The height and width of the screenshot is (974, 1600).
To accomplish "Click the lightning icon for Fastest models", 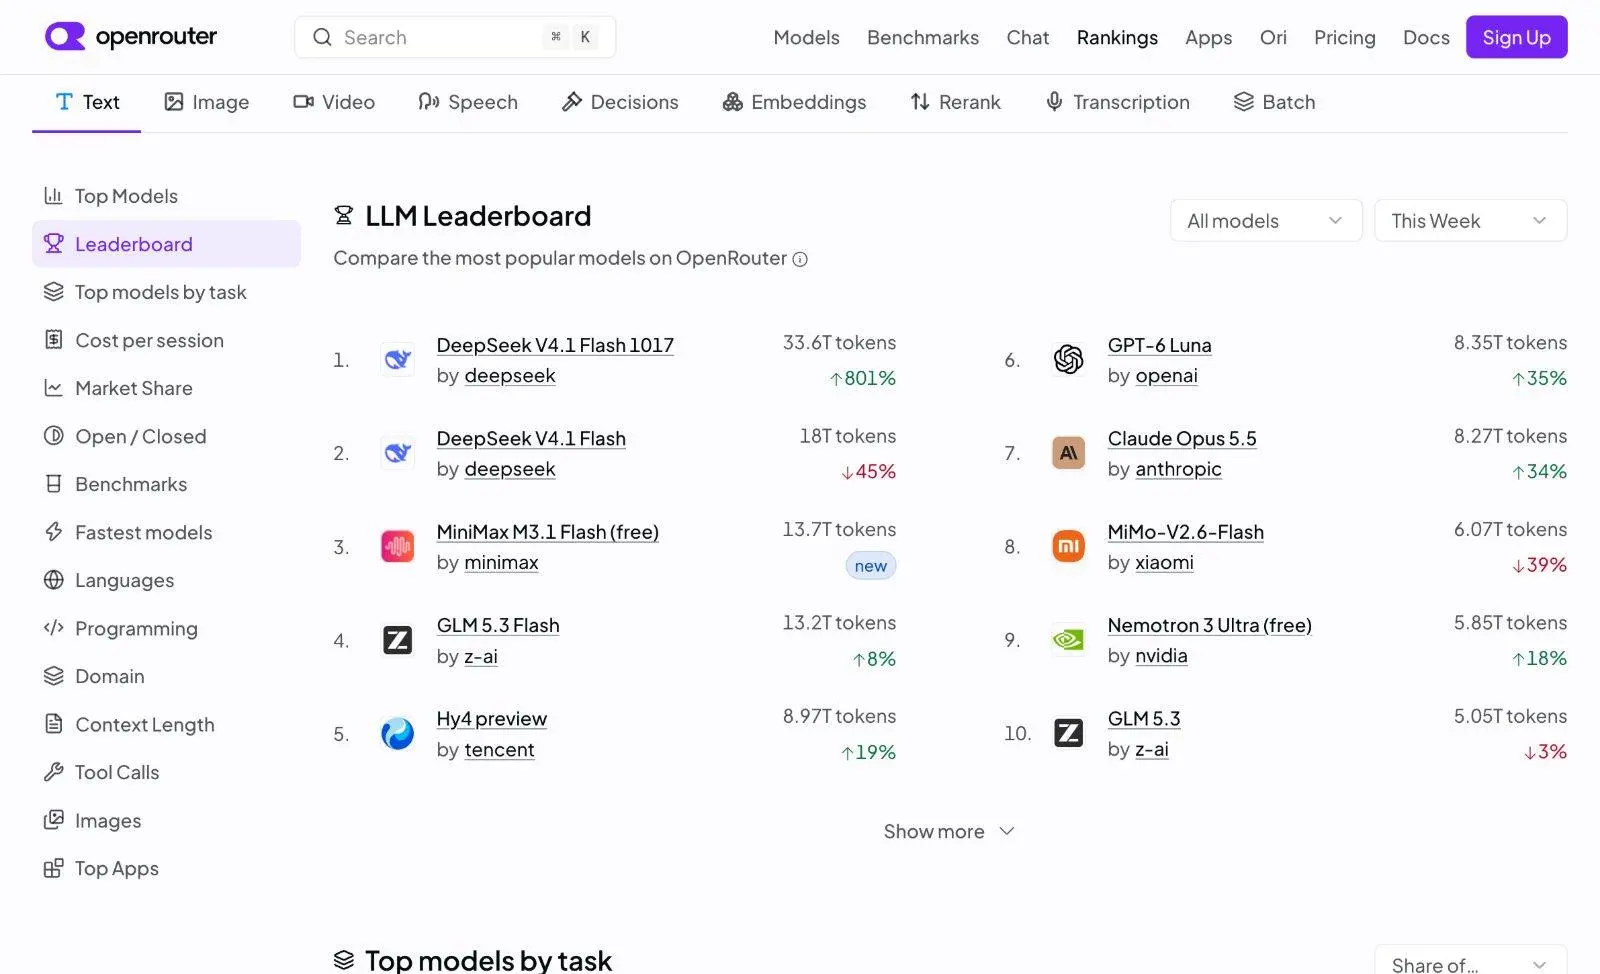I will point(54,532).
